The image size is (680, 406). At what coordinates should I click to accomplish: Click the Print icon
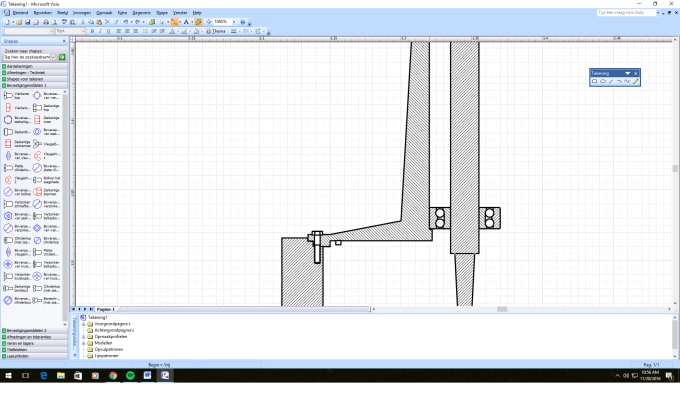(x=46, y=22)
